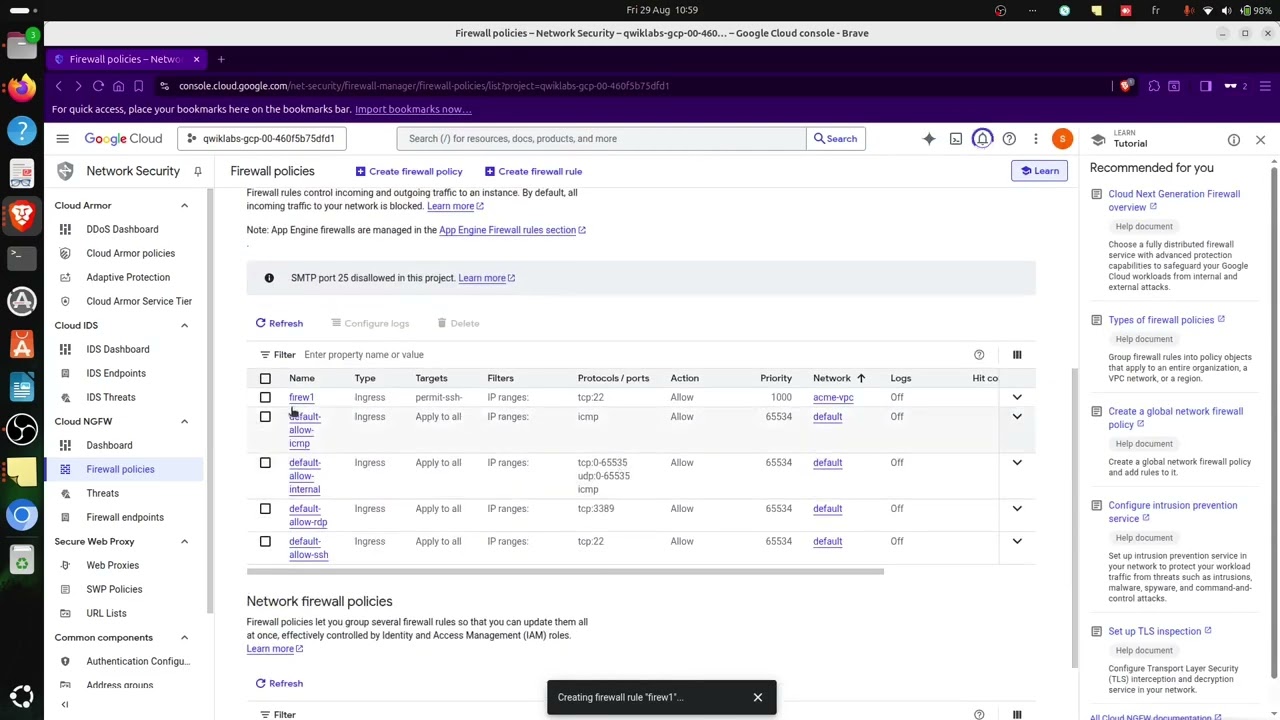Open the user account avatar
The height and width of the screenshot is (720, 1280).
(x=1063, y=139)
